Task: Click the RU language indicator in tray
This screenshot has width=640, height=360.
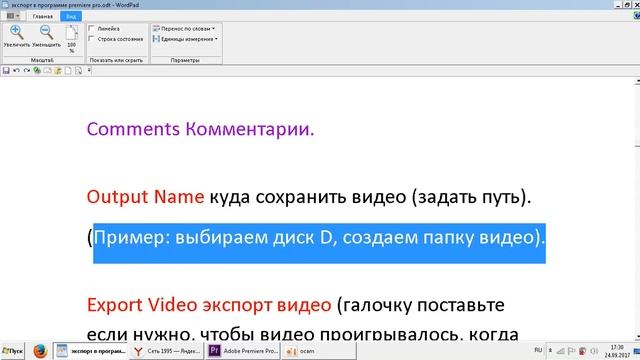Action: point(538,350)
